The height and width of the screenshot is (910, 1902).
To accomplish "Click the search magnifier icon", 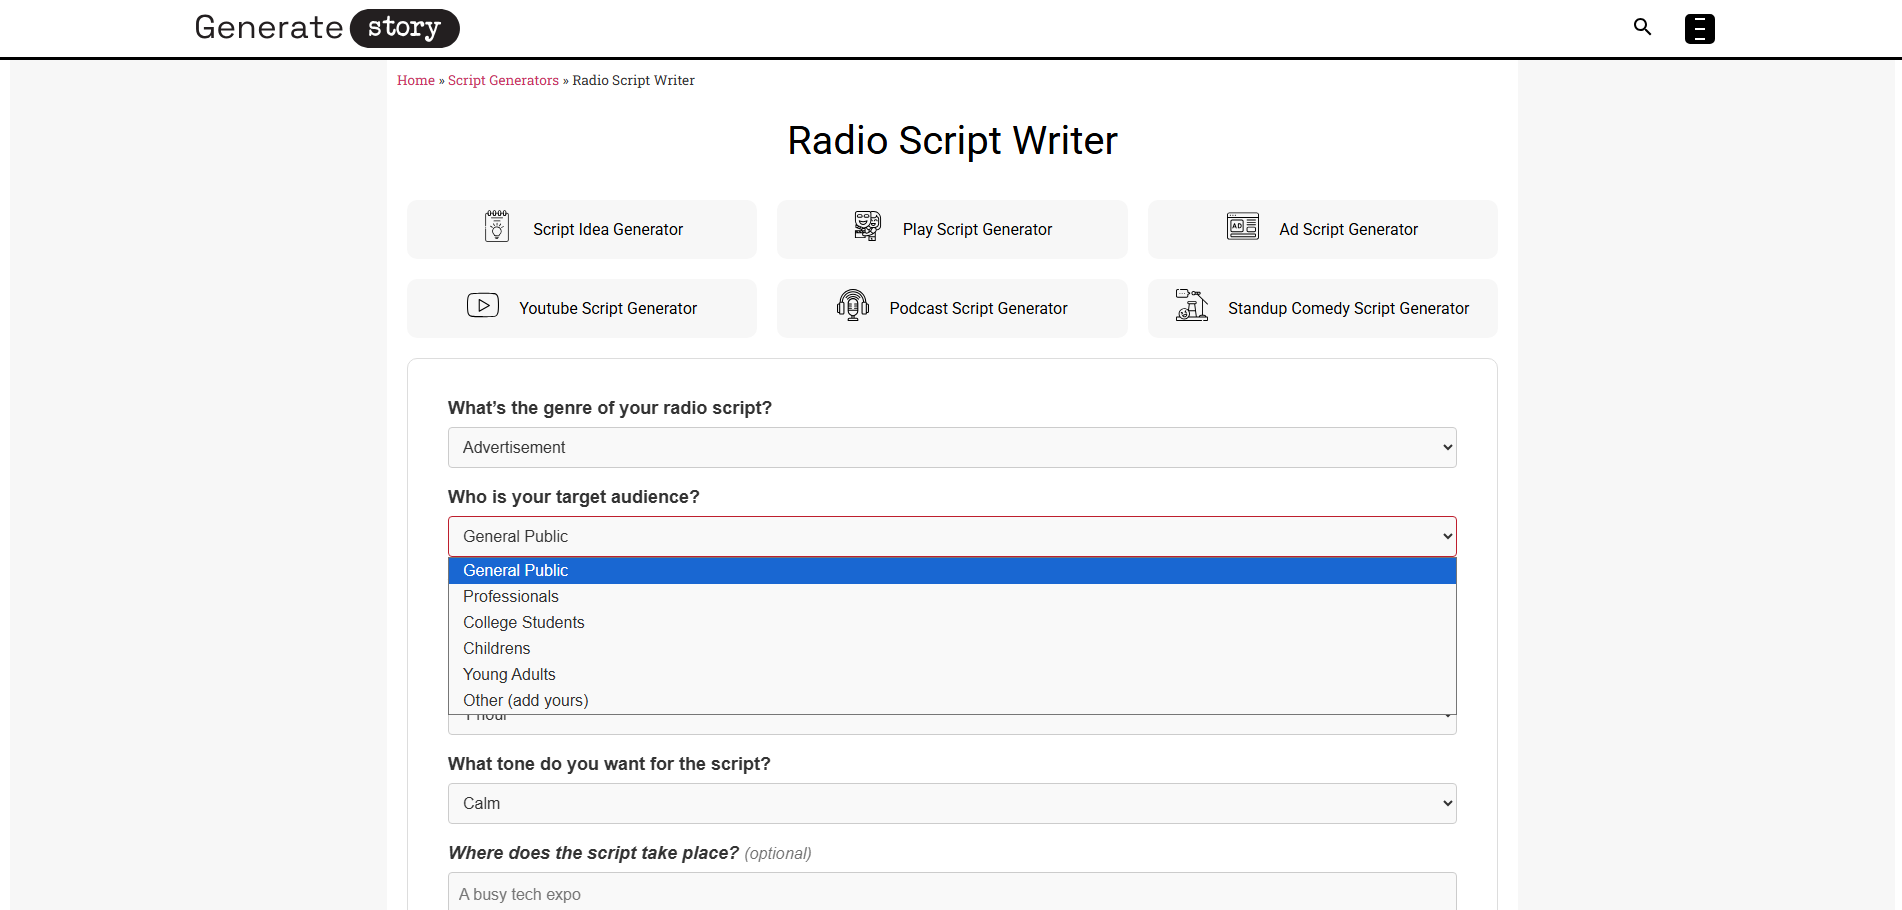I will click(x=1642, y=27).
